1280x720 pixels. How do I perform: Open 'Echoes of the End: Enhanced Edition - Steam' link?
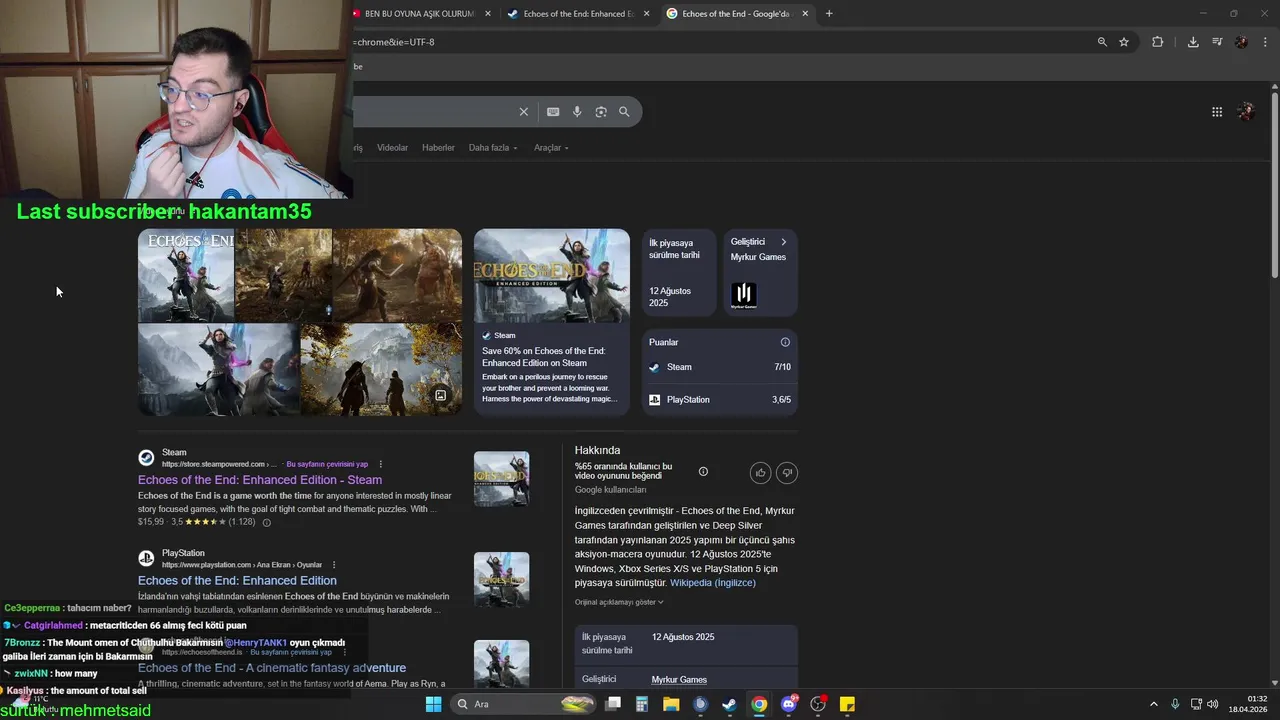(x=260, y=480)
